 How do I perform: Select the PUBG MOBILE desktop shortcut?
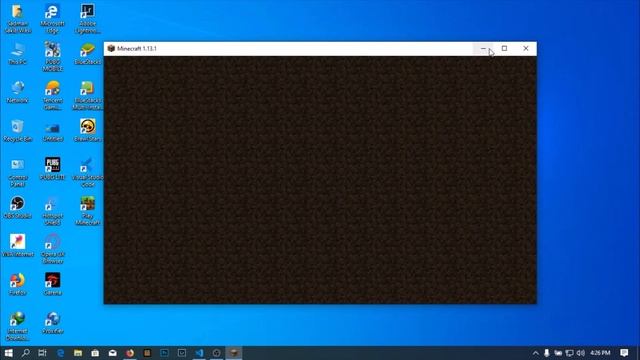click(52, 56)
